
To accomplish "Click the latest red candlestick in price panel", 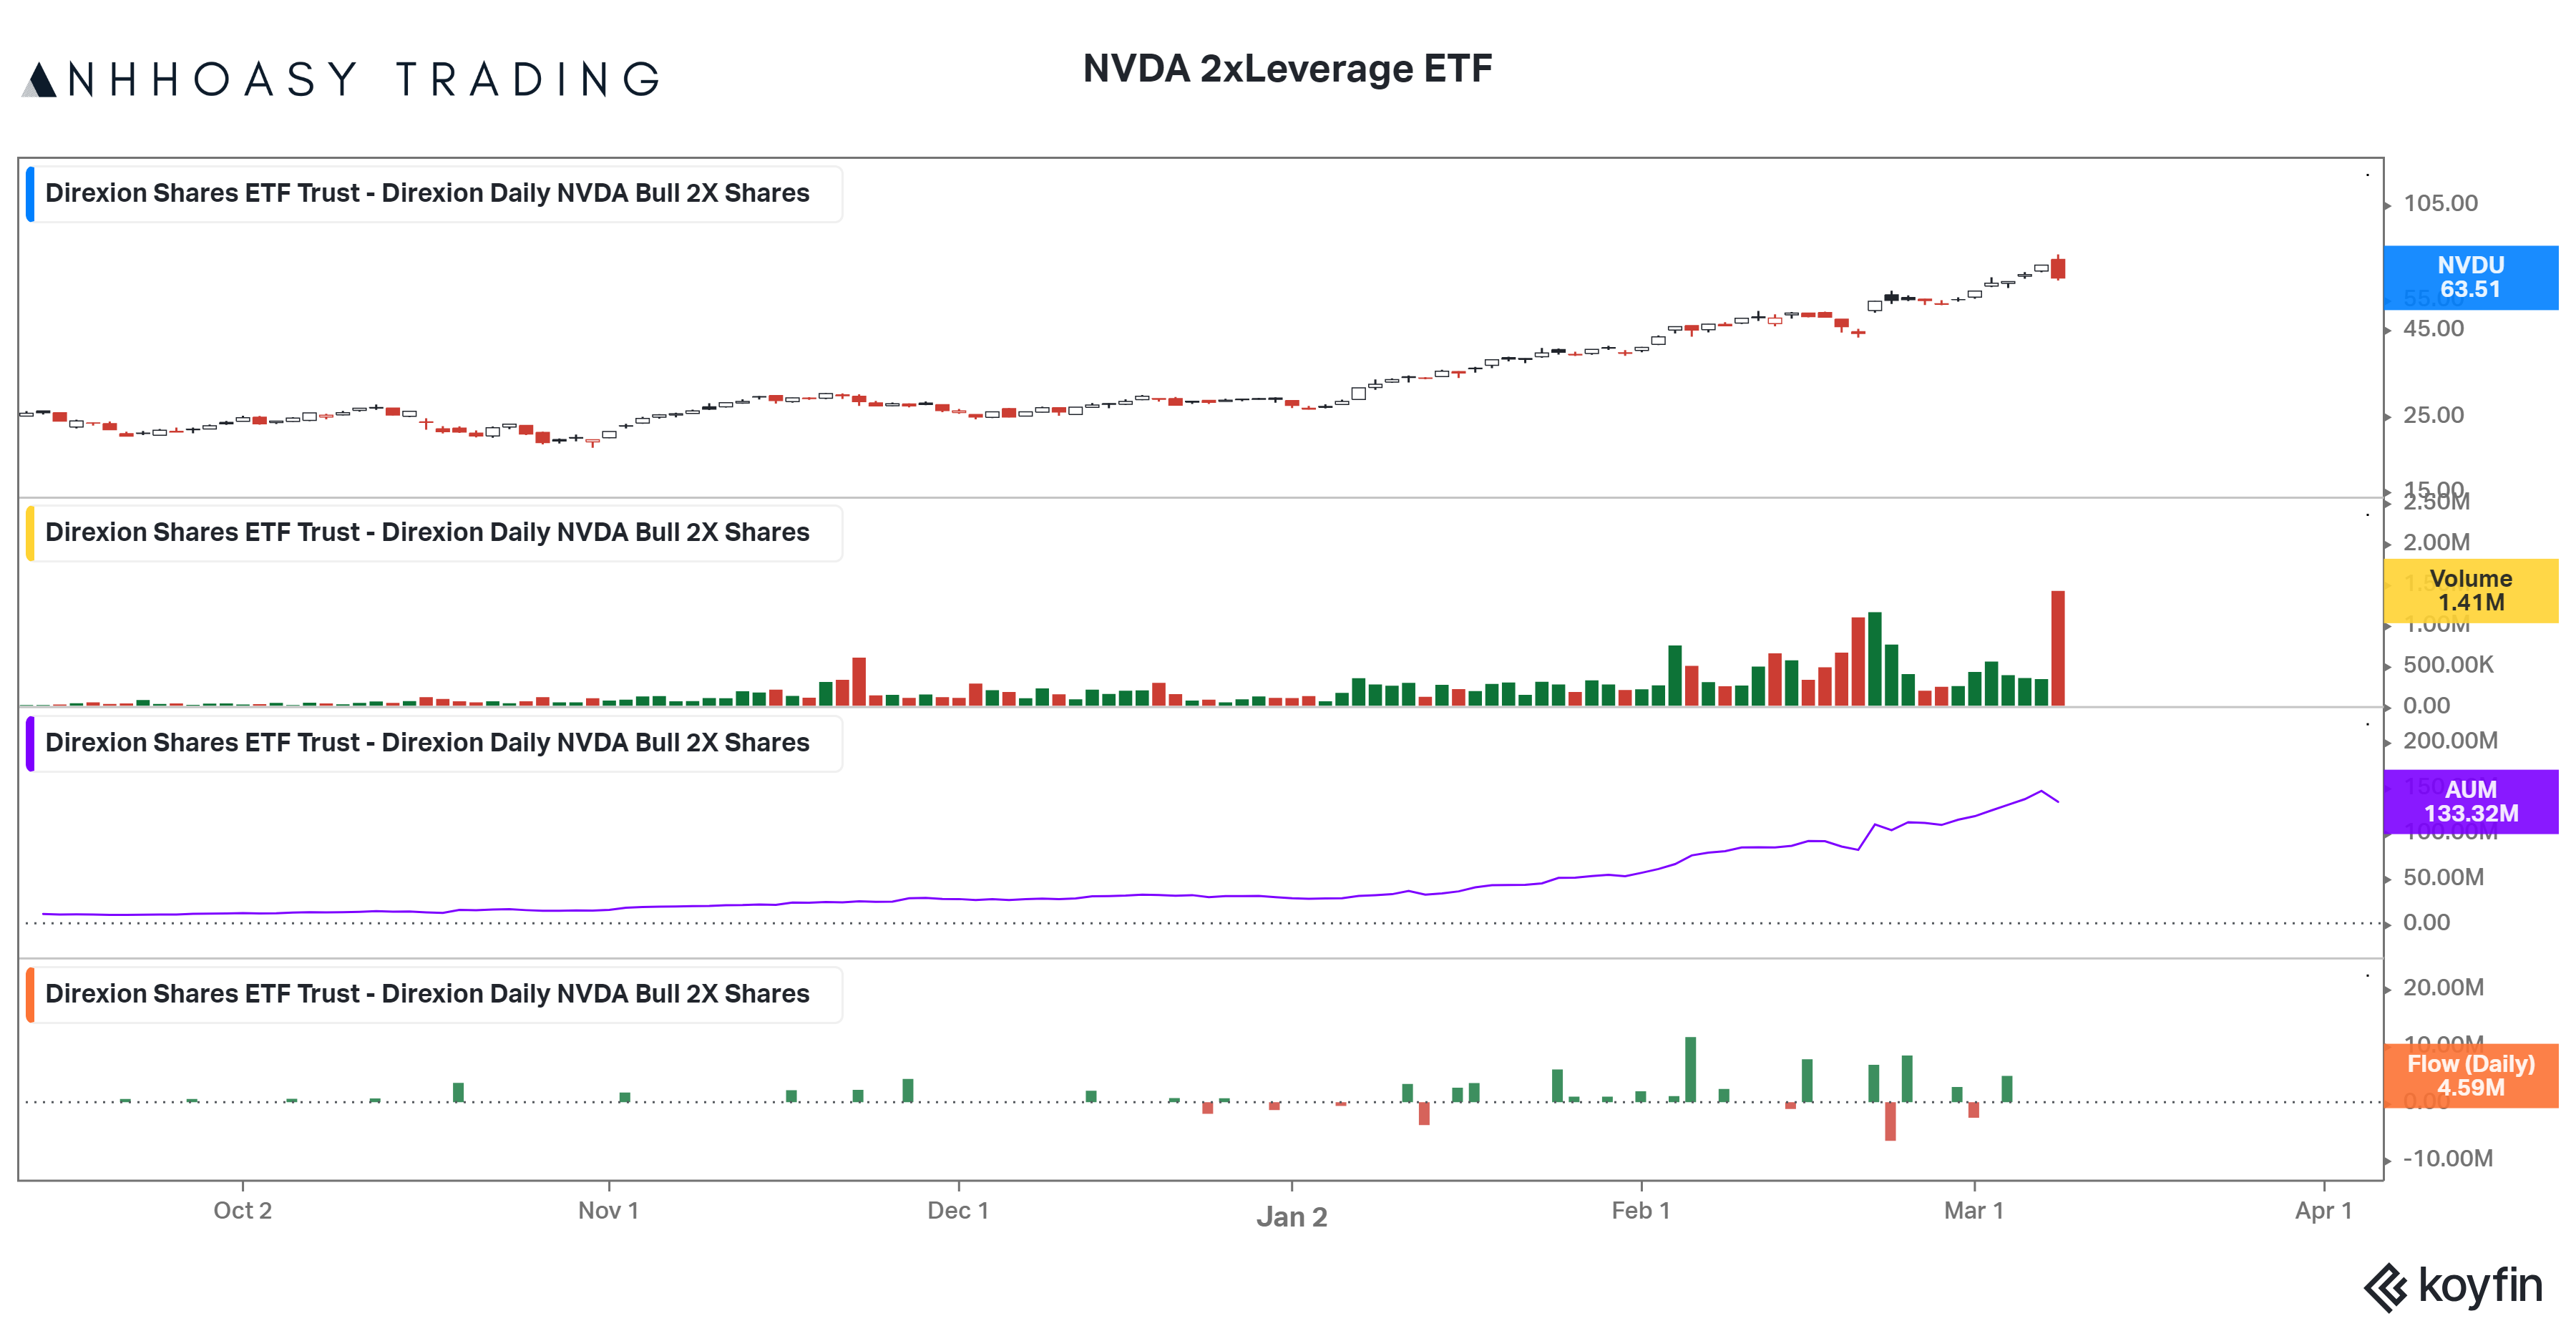I will (2057, 268).
